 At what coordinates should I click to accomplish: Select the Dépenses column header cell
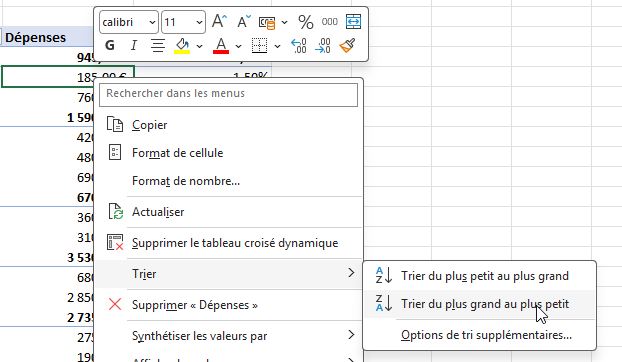(x=47, y=37)
